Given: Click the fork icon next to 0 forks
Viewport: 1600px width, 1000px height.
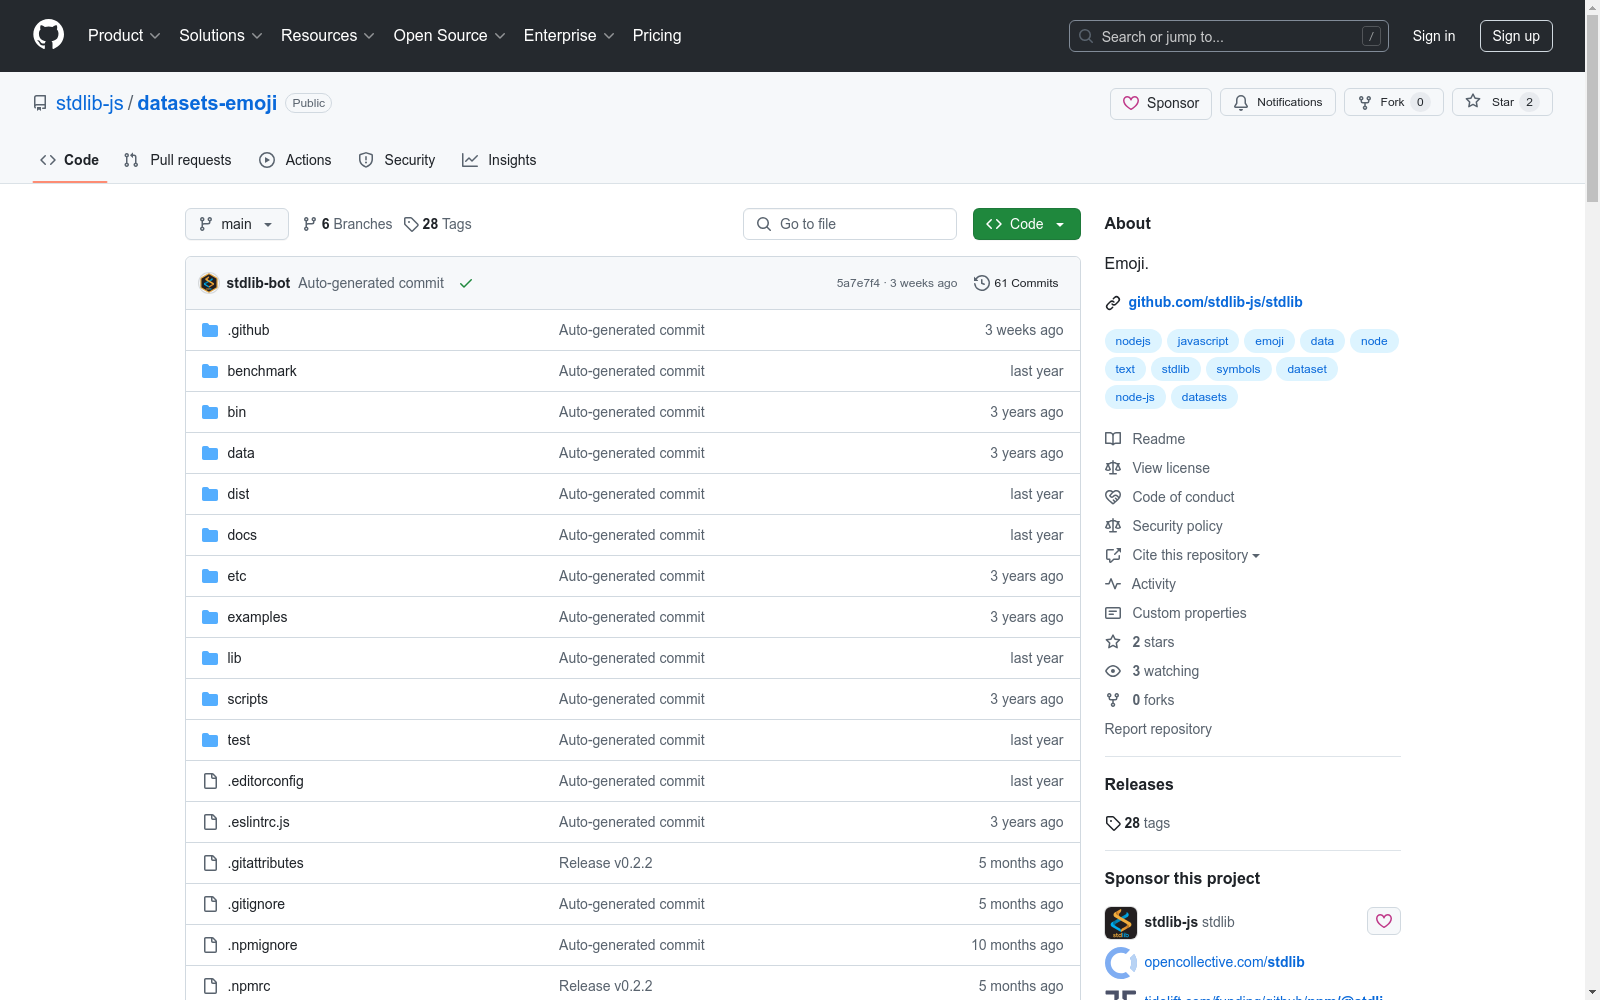Looking at the screenshot, I should [x=1113, y=700].
